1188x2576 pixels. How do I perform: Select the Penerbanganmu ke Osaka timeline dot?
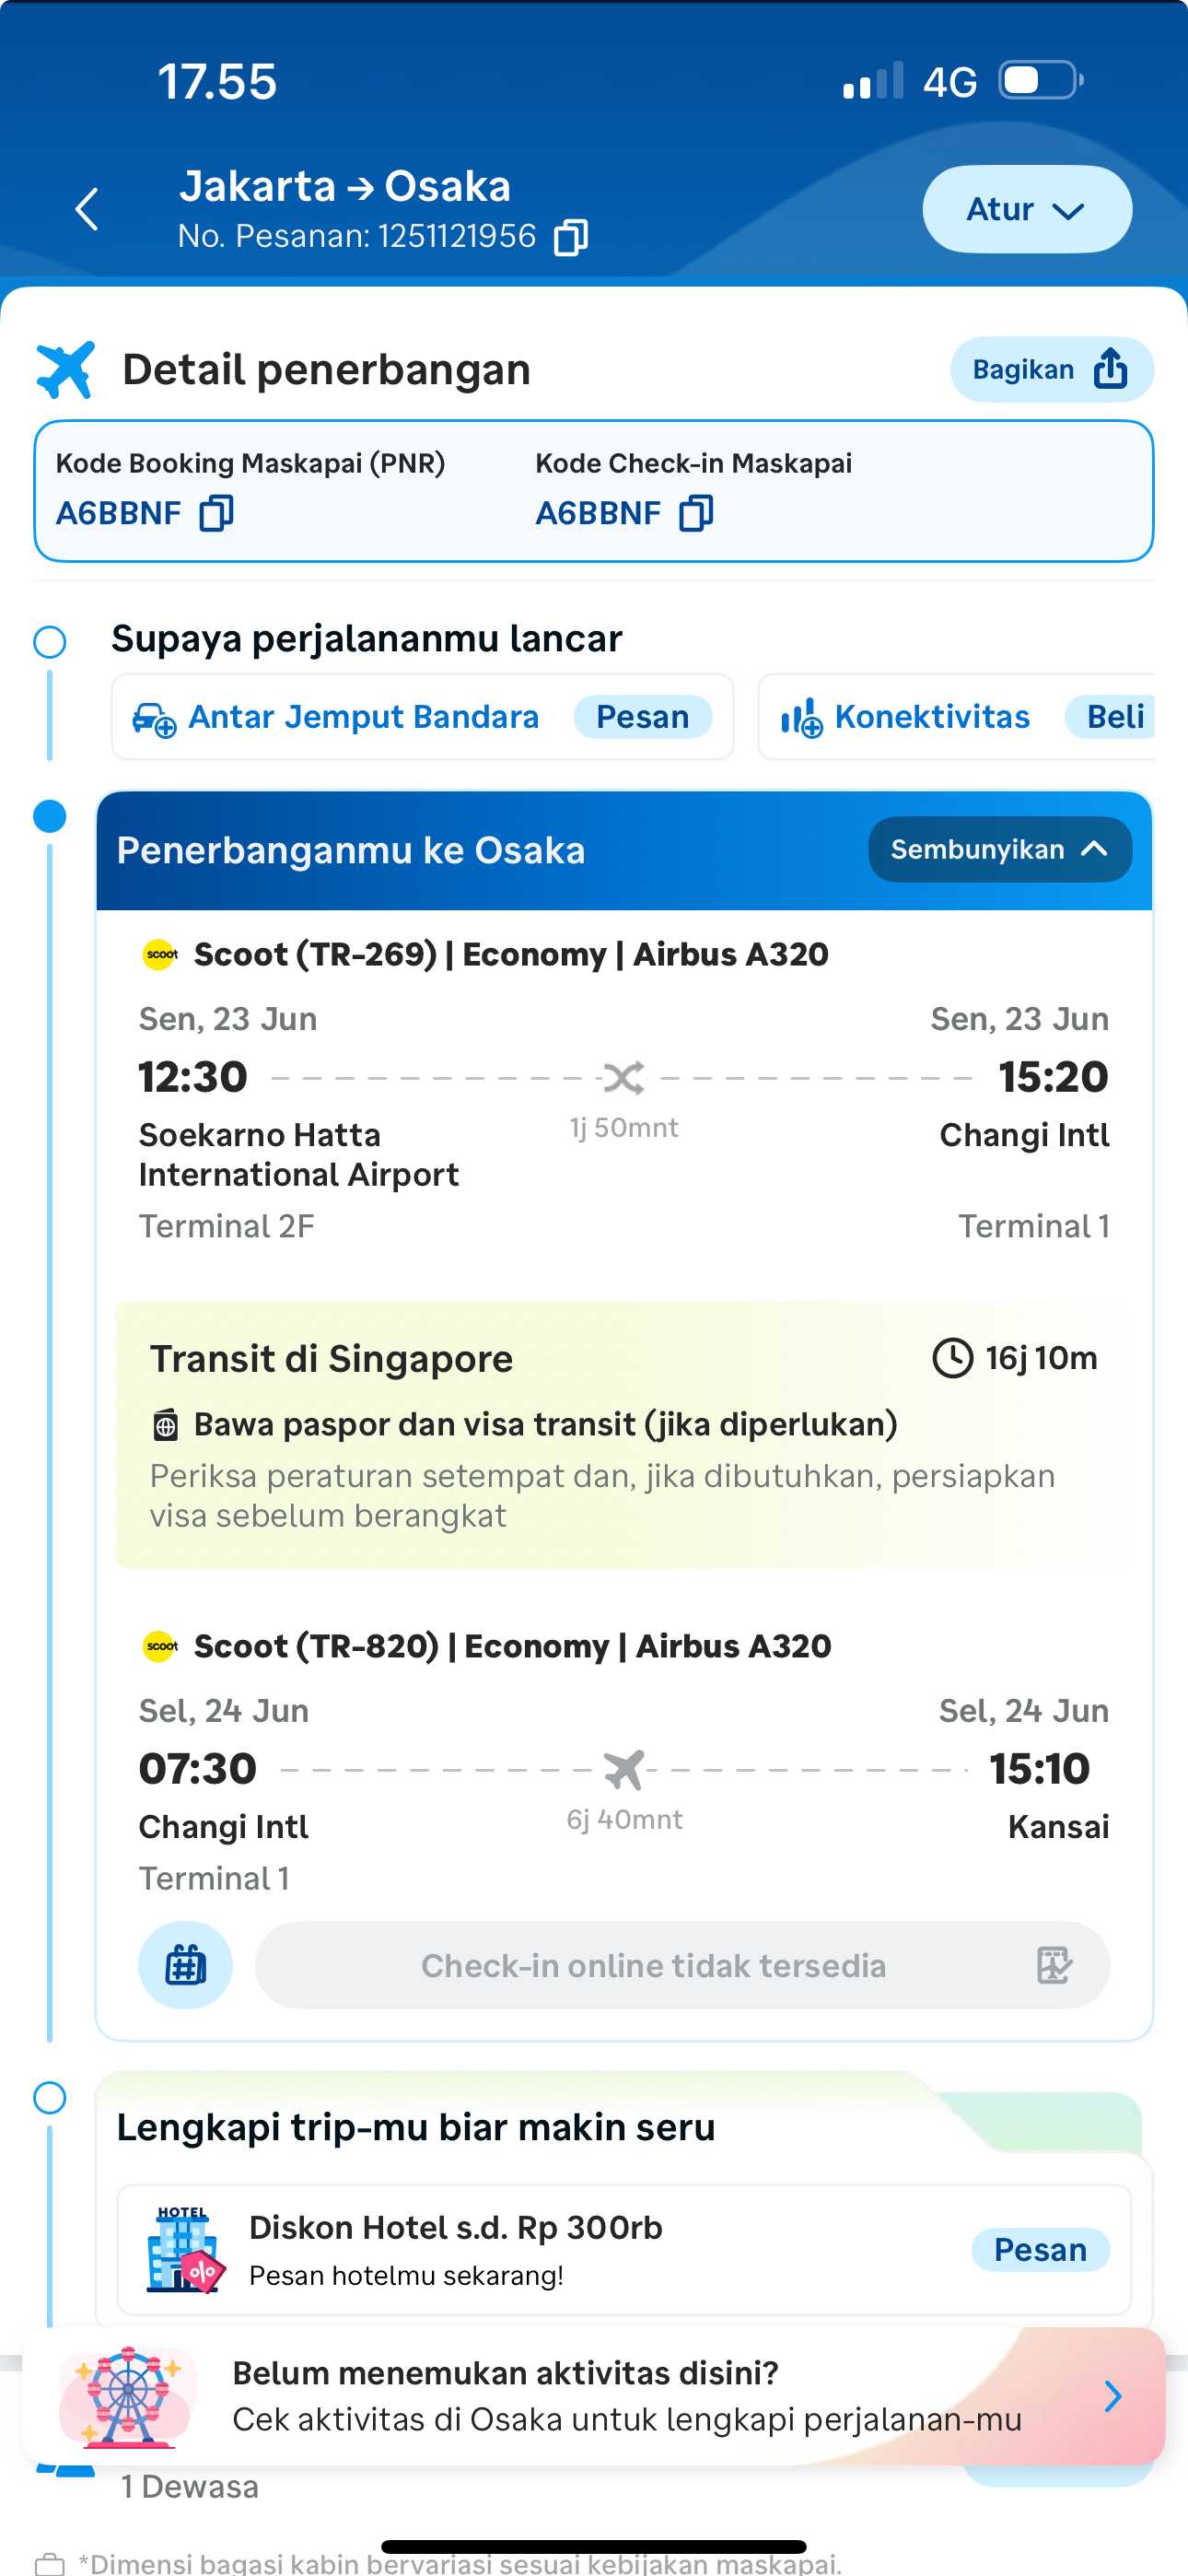(x=50, y=816)
